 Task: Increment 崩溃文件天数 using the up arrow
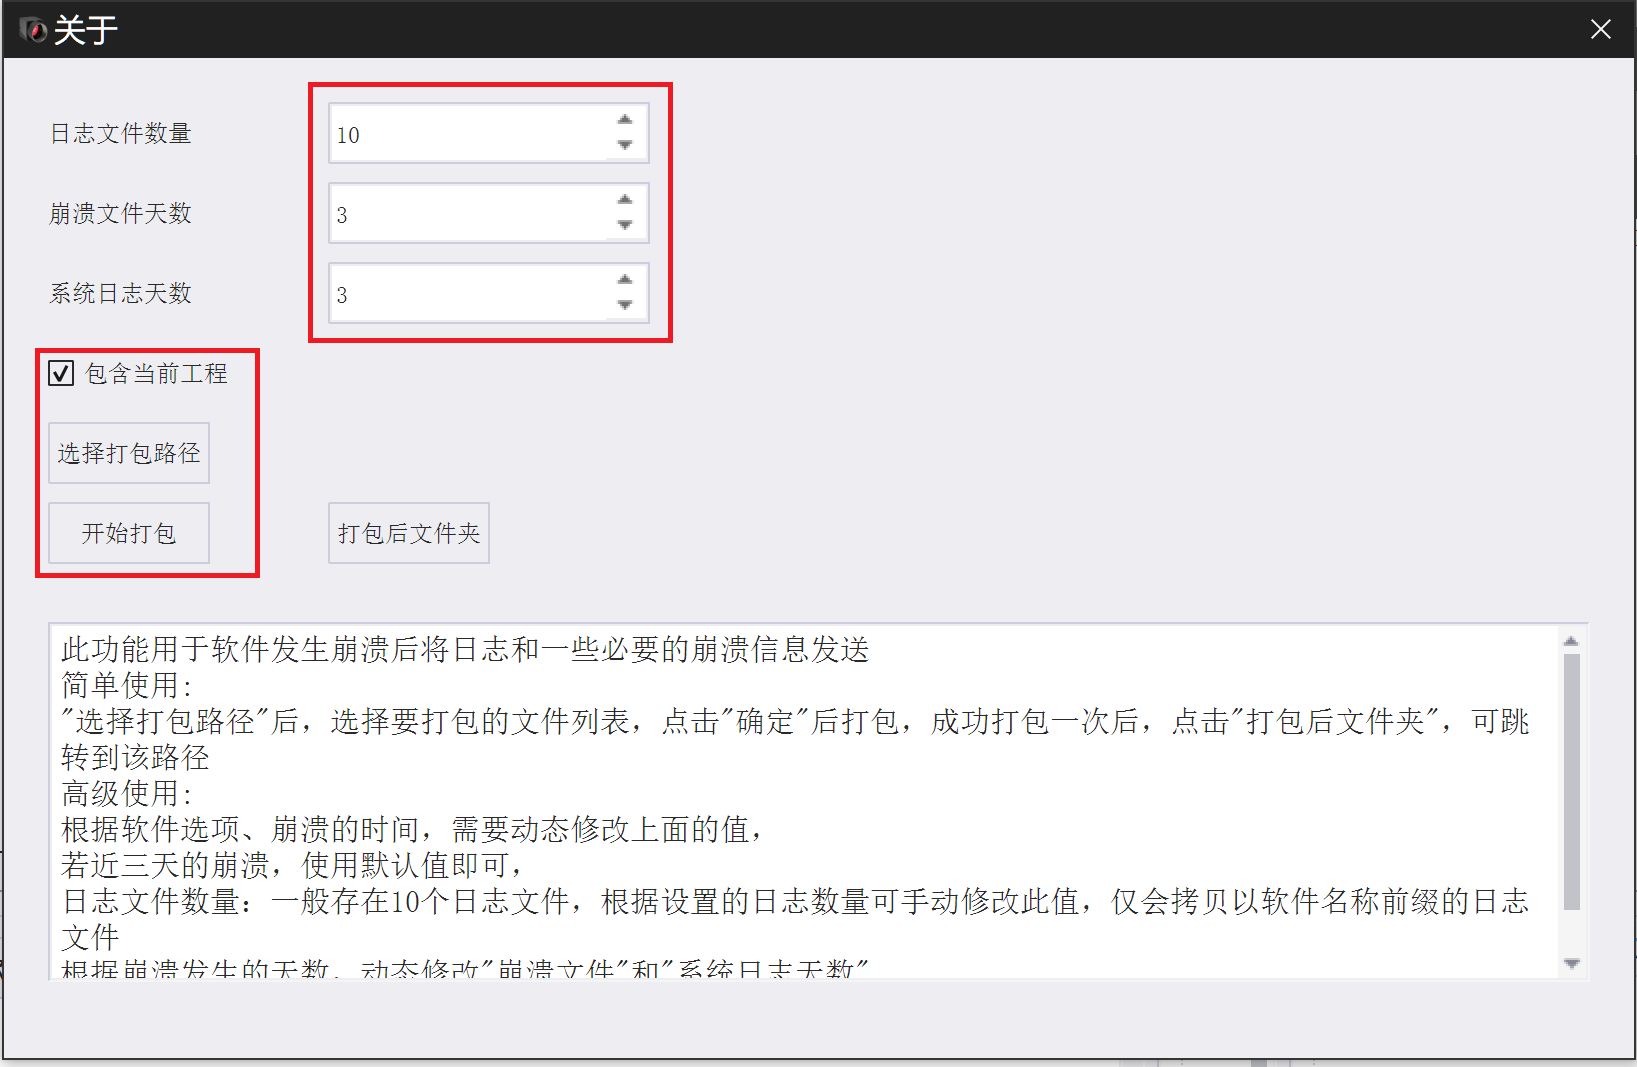pos(625,200)
